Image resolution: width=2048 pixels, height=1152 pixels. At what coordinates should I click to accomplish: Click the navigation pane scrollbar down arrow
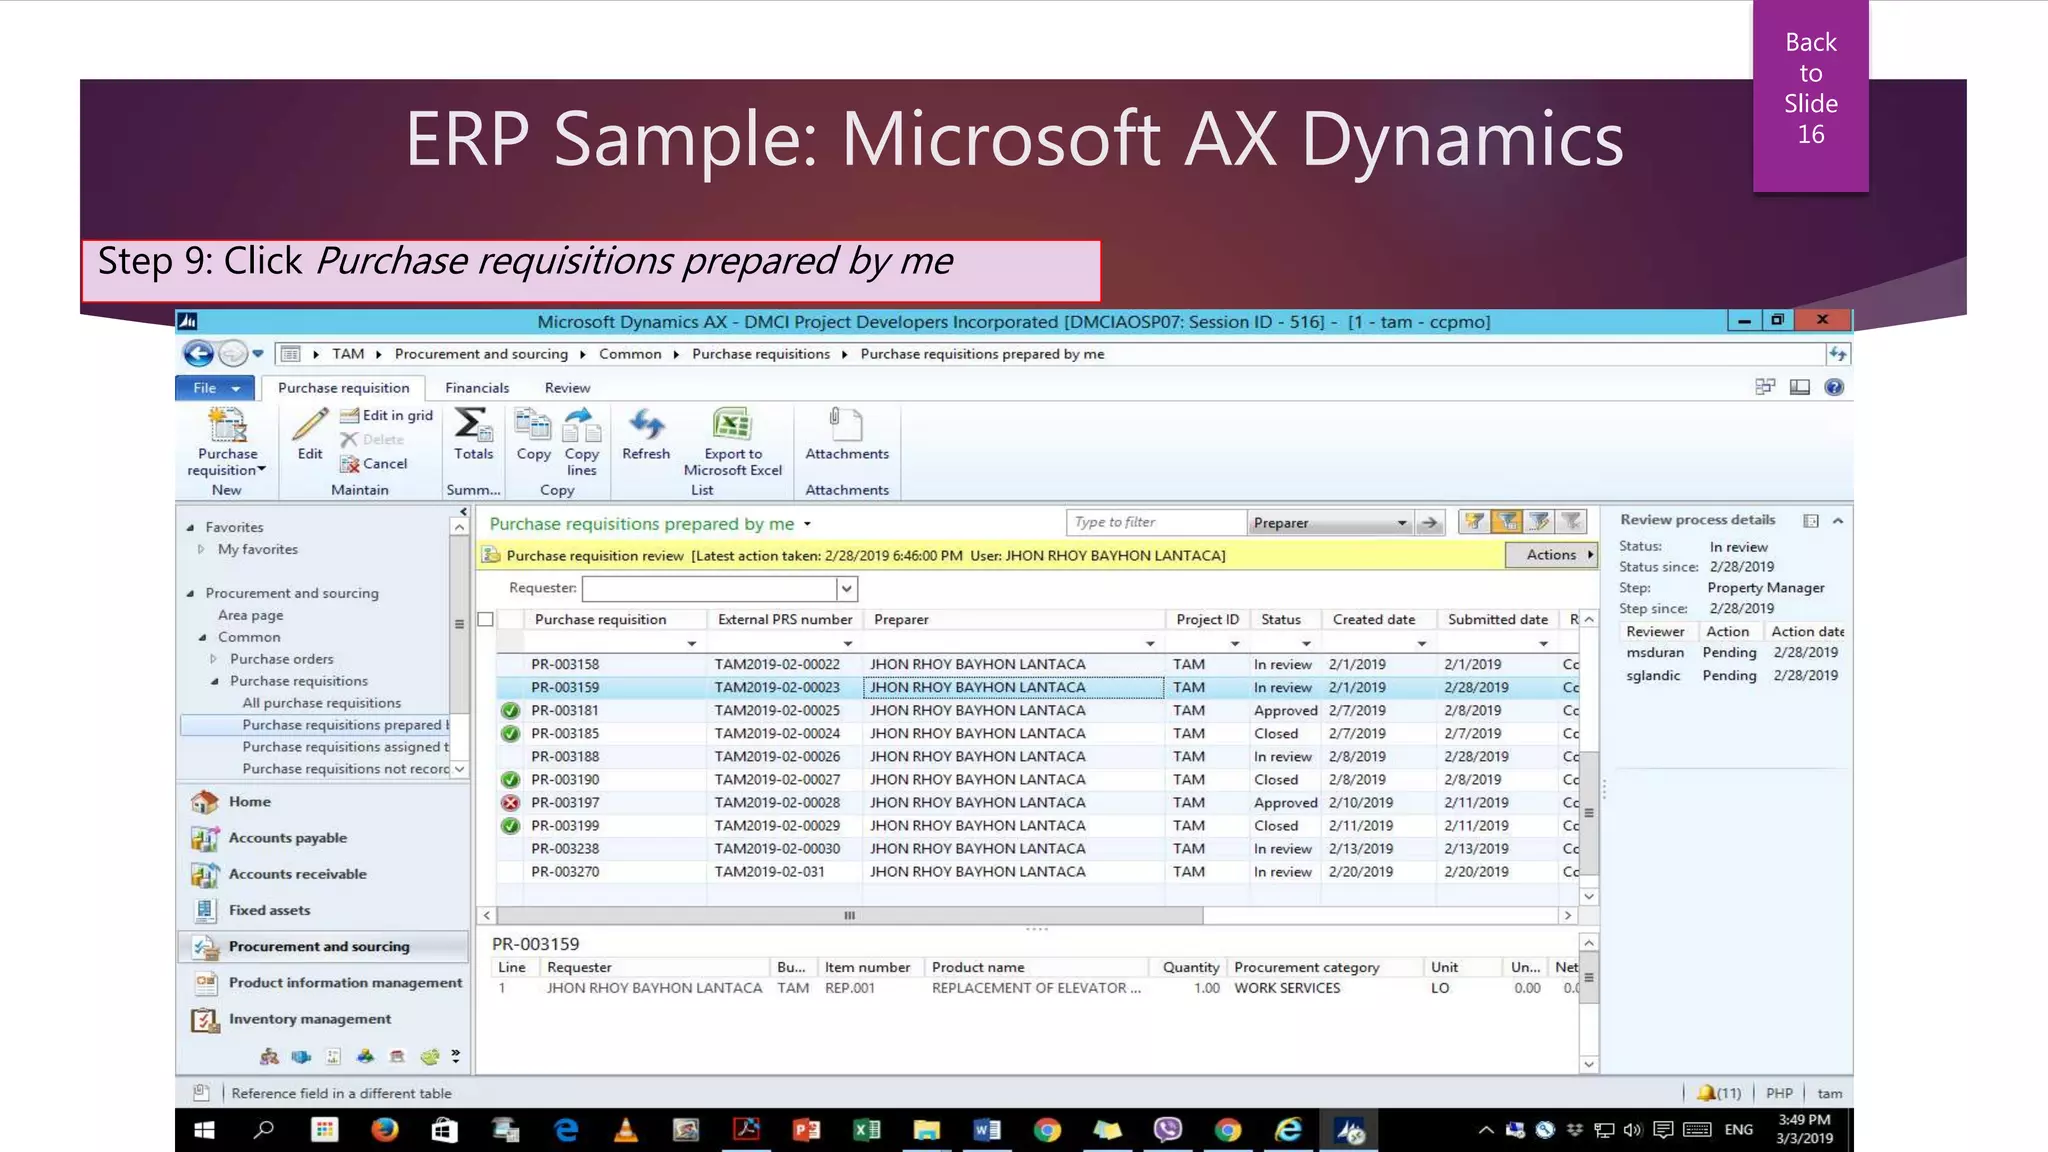tap(459, 769)
